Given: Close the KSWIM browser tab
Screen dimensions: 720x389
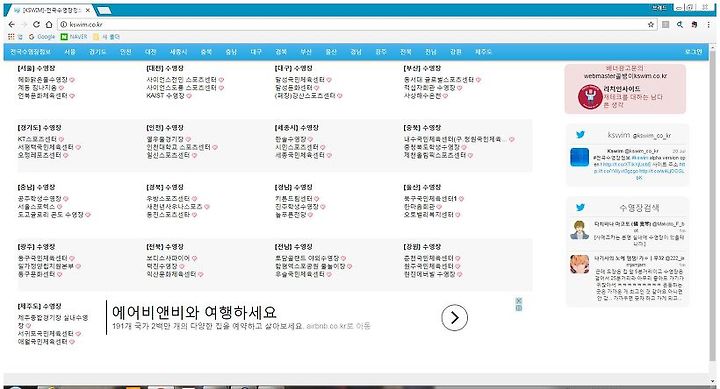Looking at the screenshot, I should (88, 10).
